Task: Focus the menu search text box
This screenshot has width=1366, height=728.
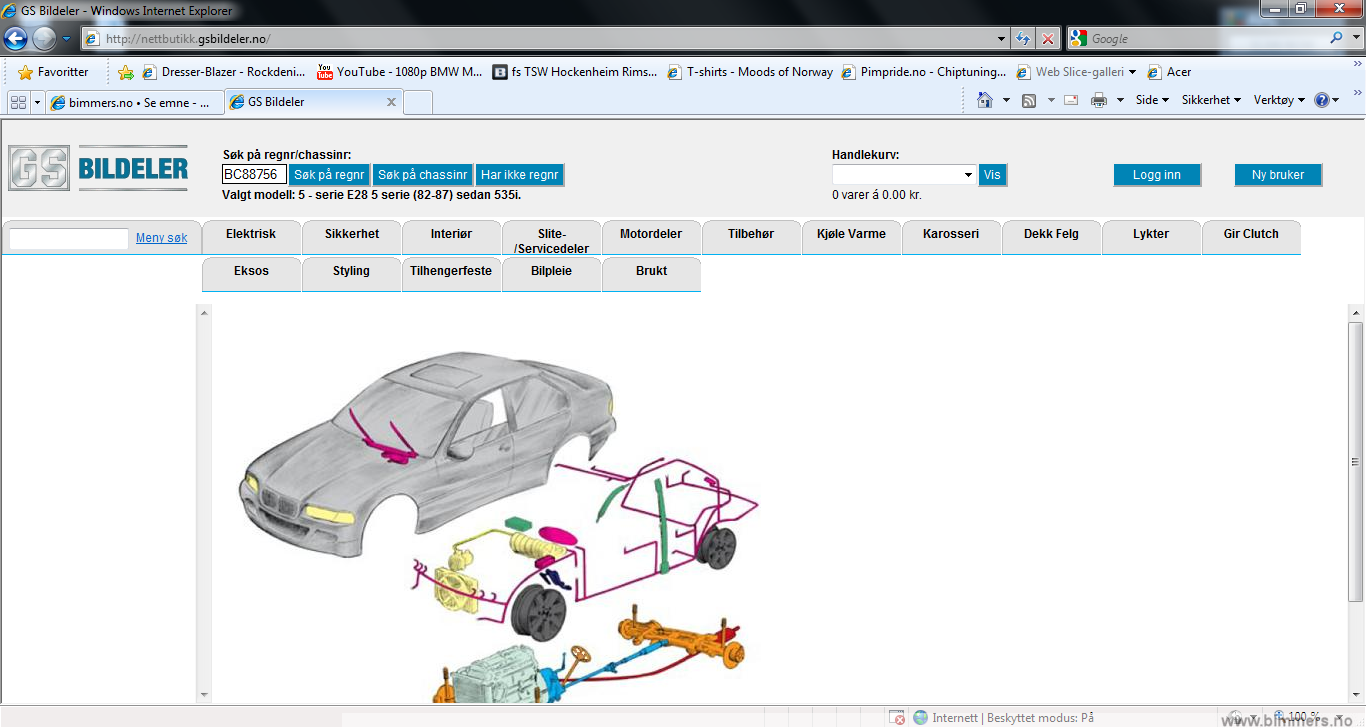Action: click(x=69, y=238)
